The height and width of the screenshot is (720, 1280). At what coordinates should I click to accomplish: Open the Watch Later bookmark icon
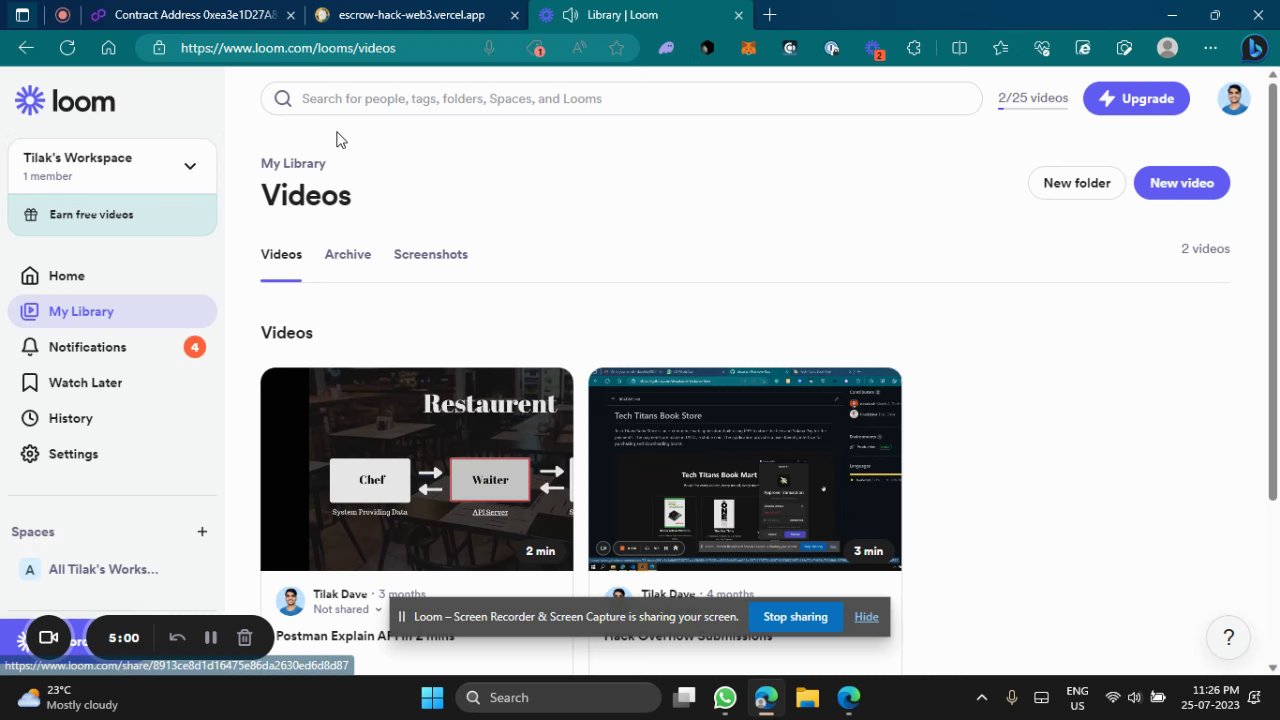30,383
